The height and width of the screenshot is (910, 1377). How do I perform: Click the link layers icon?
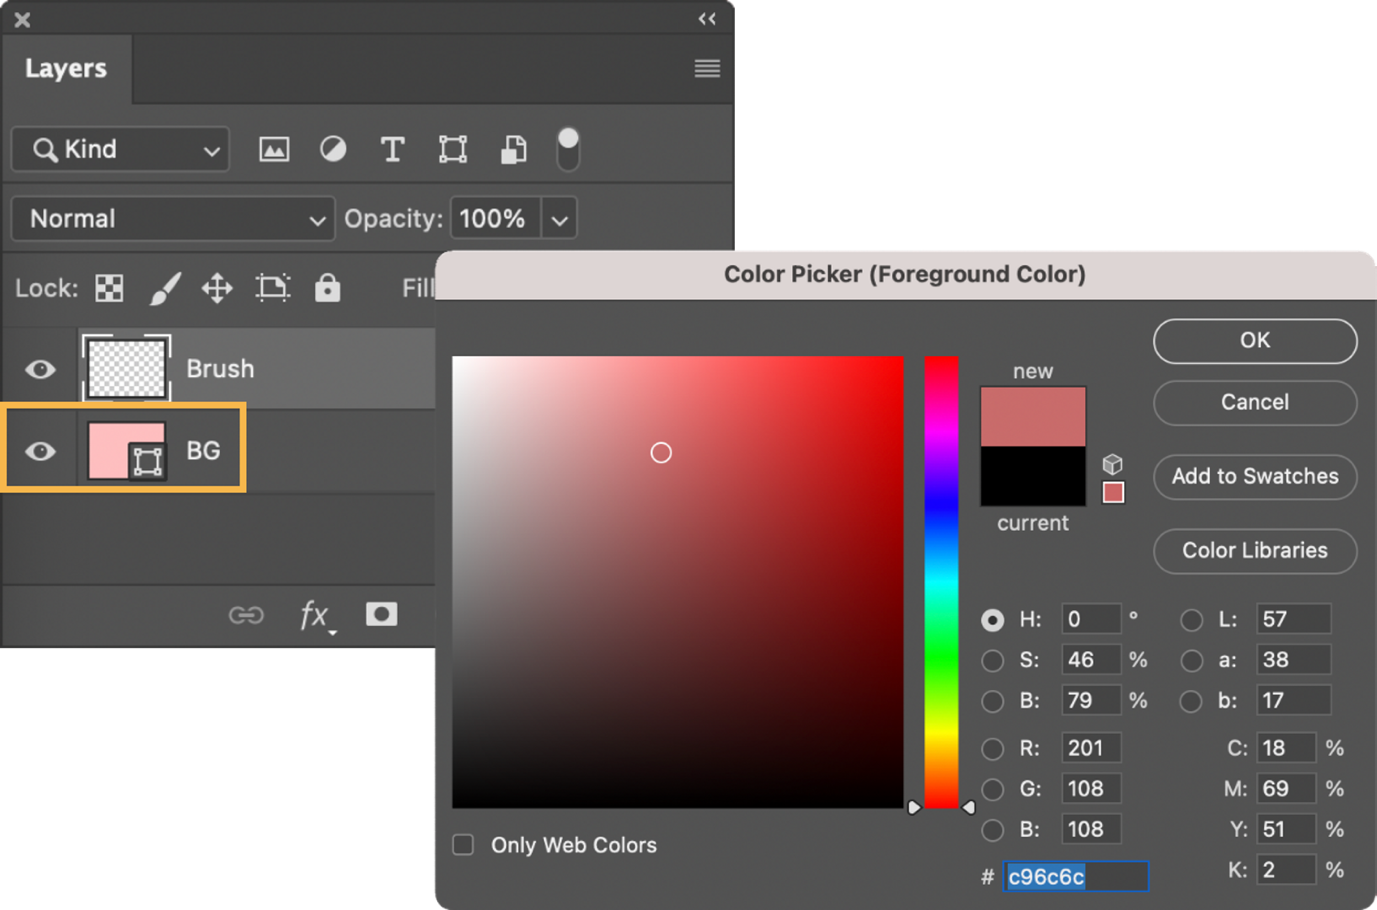tap(246, 615)
